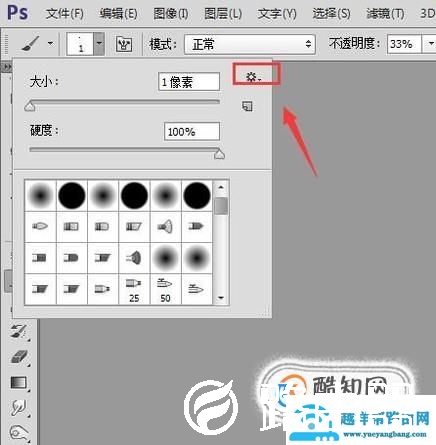Image resolution: width=436 pixels, height=445 pixels.
Task: Click the brush list scrollbar down arrow
Action: (x=221, y=298)
